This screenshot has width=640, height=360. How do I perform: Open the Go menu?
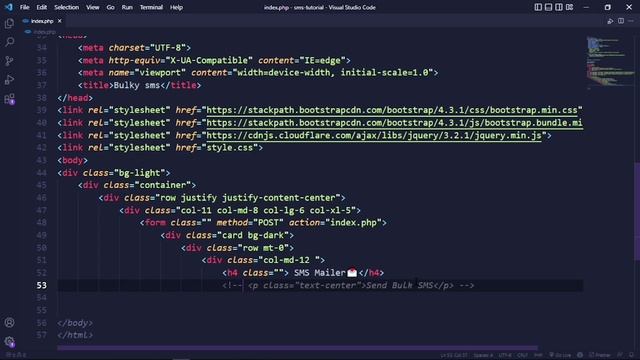(x=111, y=7)
